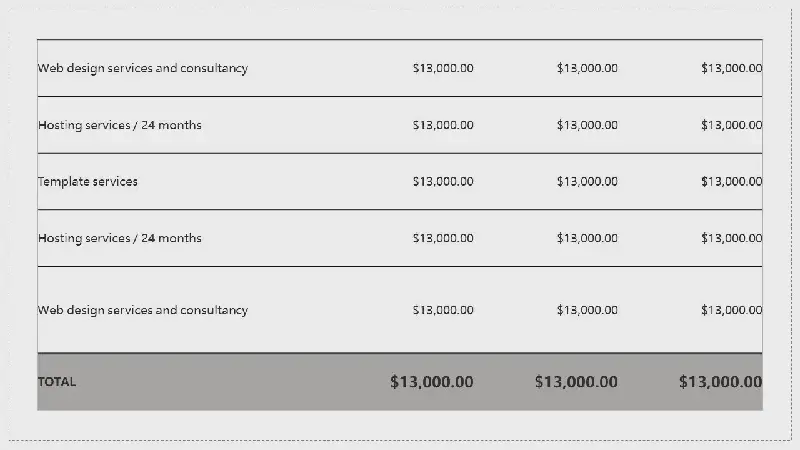The width and height of the screenshot is (800, 450).
Task: Select the upper Hosting services / 24 months label
Action: click(120, 125)
